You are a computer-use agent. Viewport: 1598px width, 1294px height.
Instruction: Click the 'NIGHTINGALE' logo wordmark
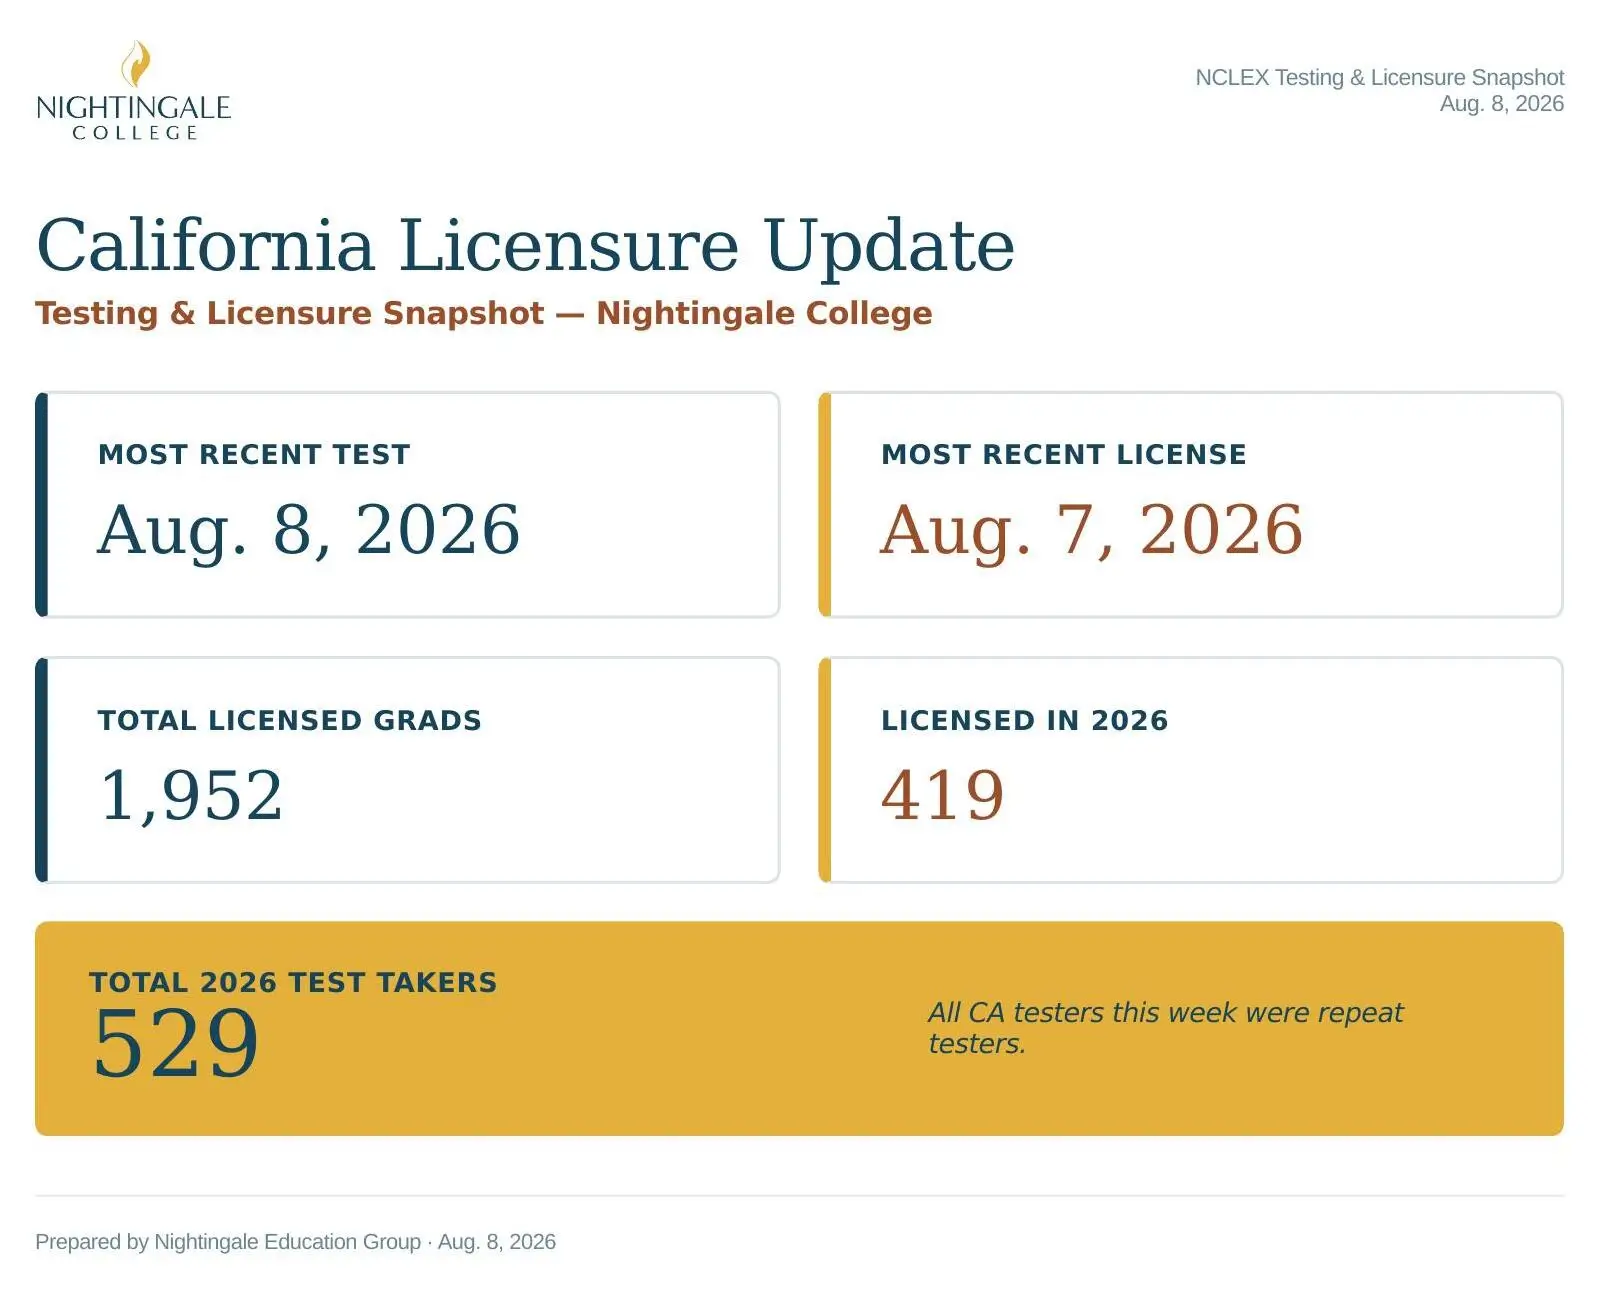coord(133,108)
